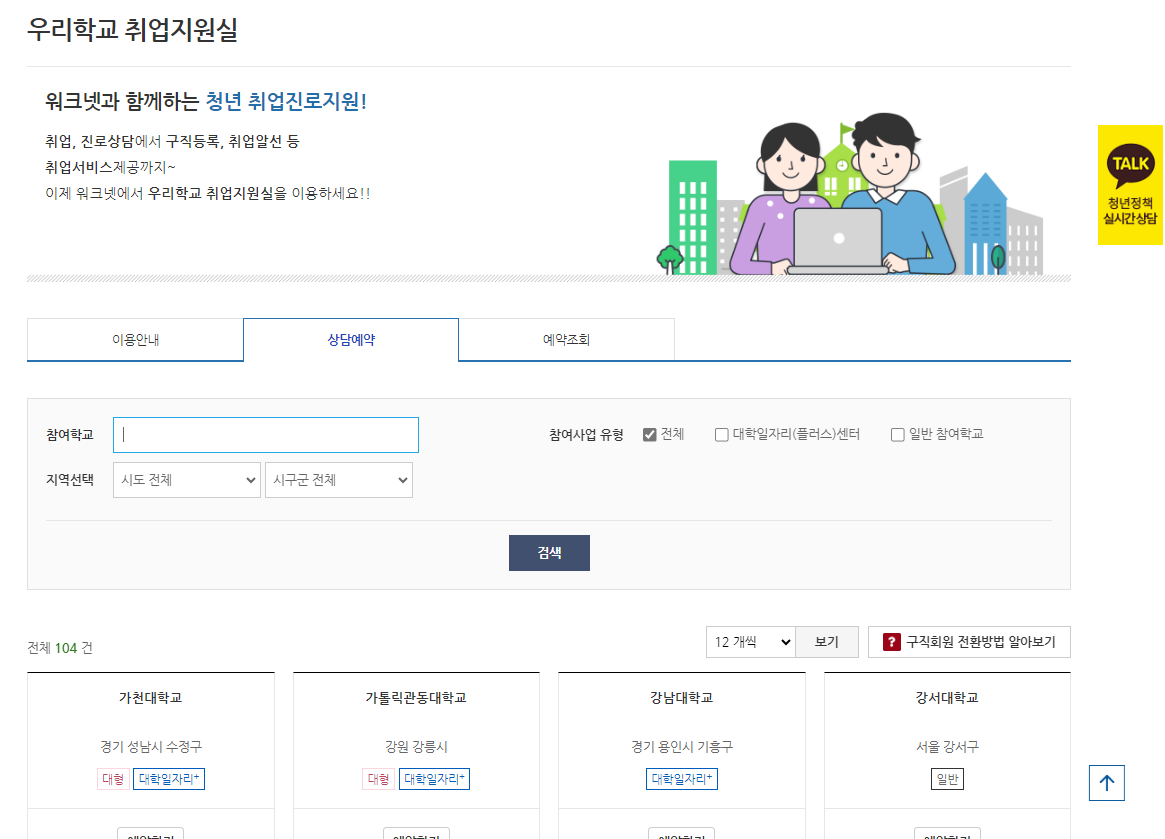1165x839 pixels.
Task: Open the KakaoTalk 청년정책 실시간상담 banner
Action: (x=1130, y=182)
